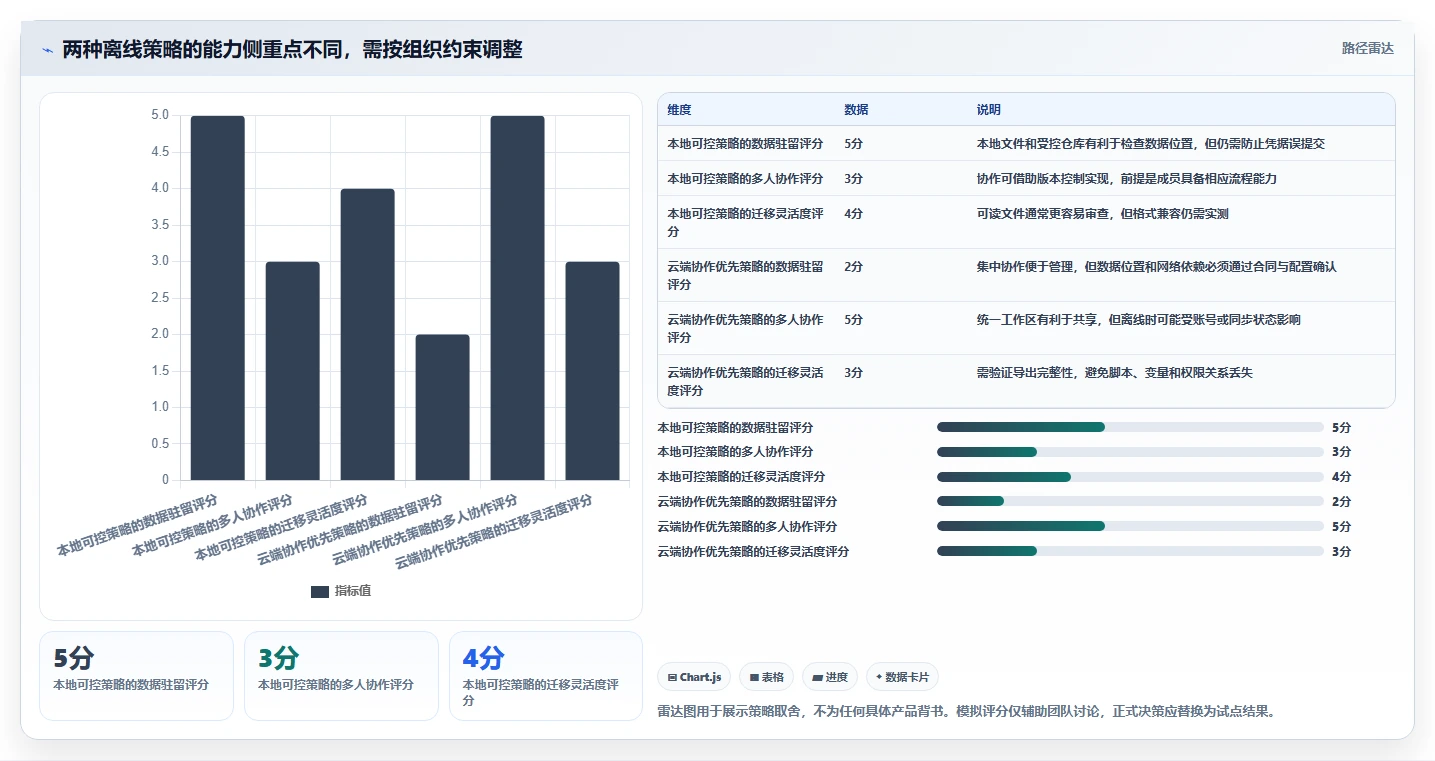The image size is (1435, 761).
Task: Click the progress bar for 本地可控策略的多人协作评分
Action: tap(1130, 452)
